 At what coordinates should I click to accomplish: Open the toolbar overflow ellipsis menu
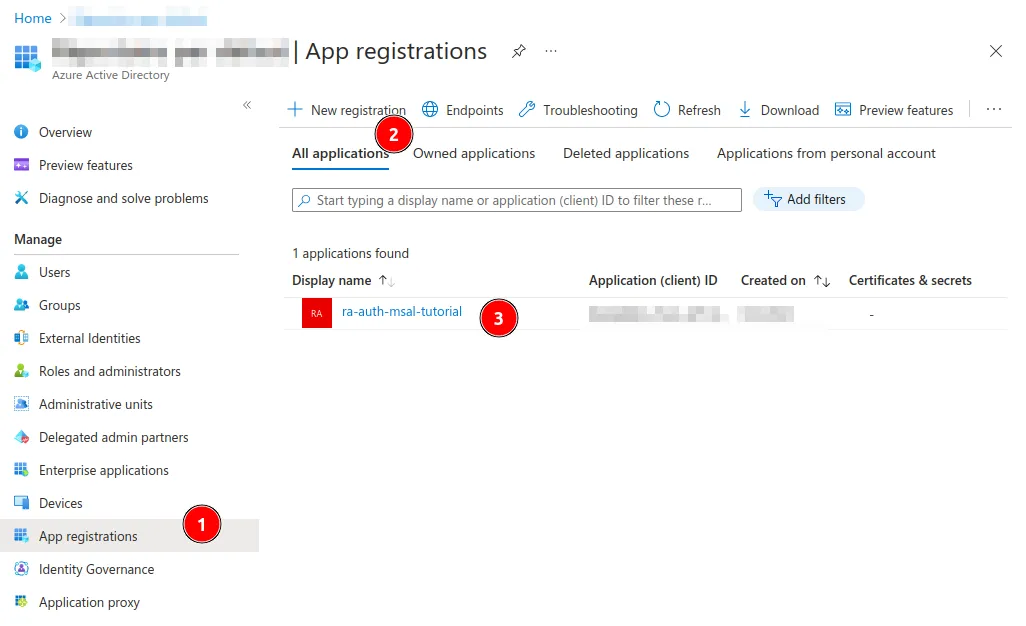[993, 110]
